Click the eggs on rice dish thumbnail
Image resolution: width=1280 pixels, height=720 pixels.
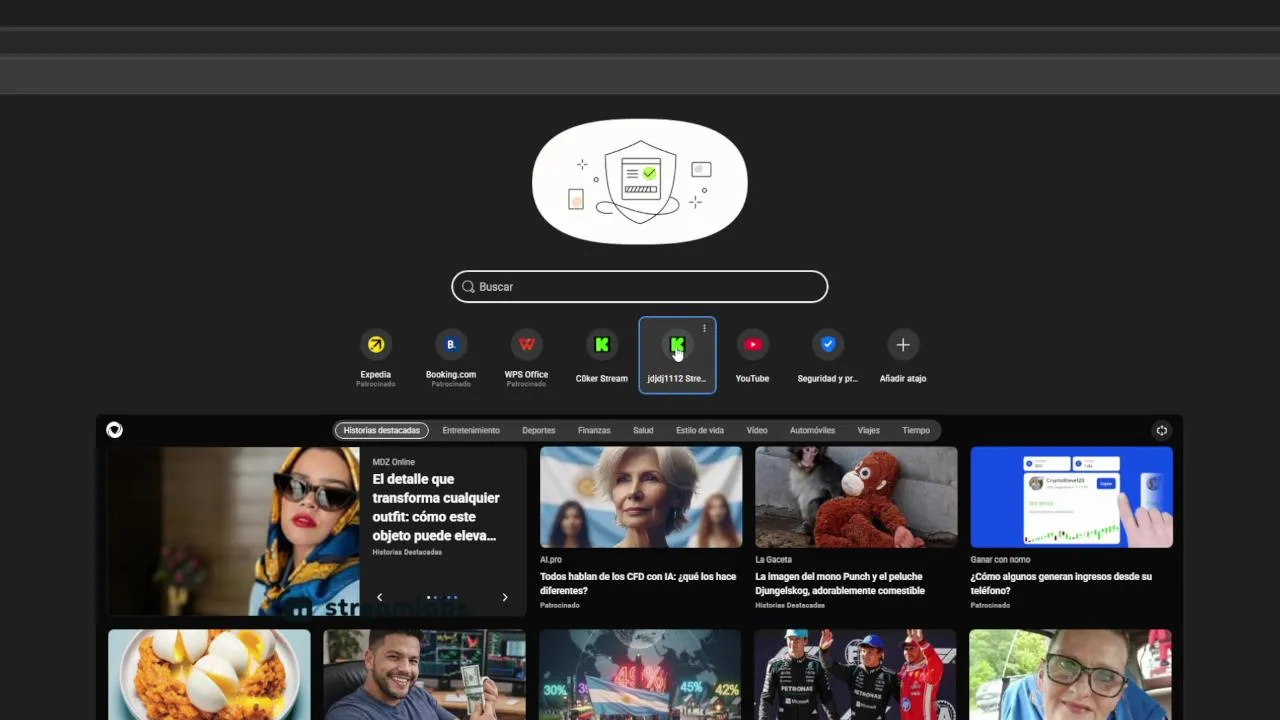tap(209, 674)
